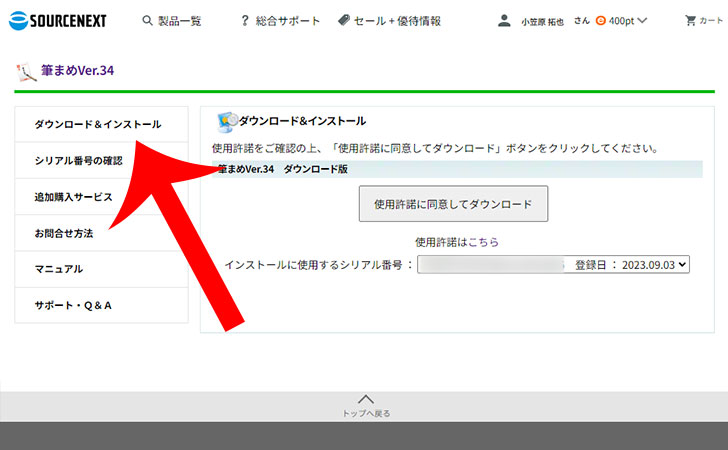Click the SOURCENEXT logo
Viewport: 728px width, 450px height.
coord(58,20)
